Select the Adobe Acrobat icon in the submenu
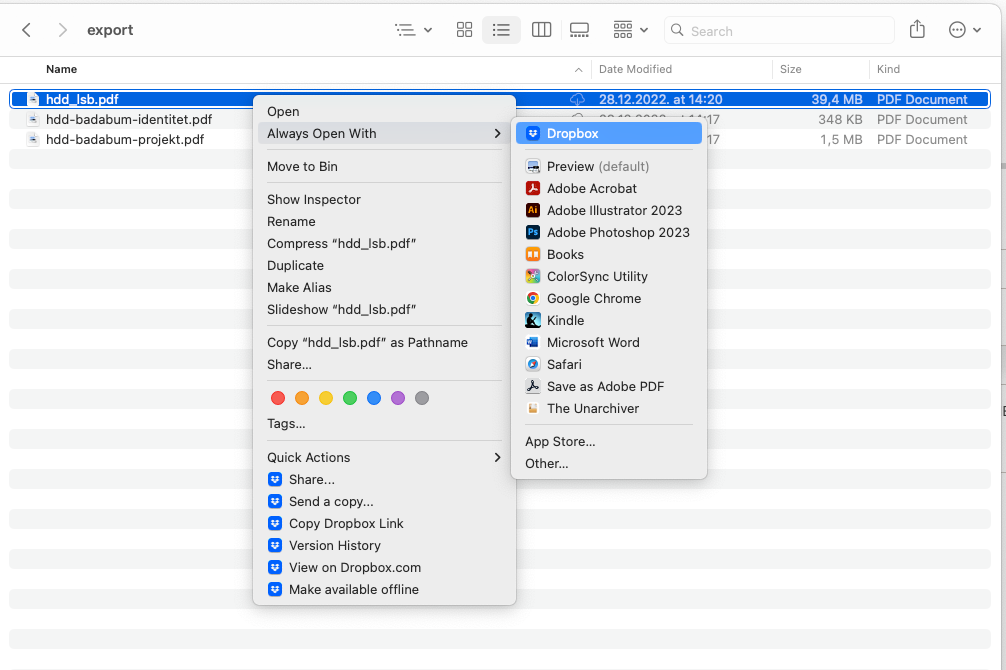Viewport: 1006px width, 670px height. click(x=531, y=188)
